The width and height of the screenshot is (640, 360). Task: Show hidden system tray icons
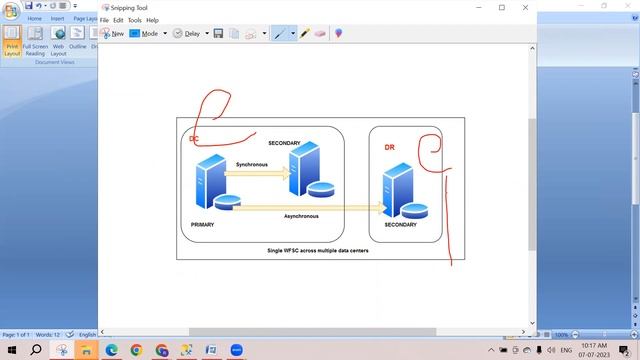pos(491,350)
